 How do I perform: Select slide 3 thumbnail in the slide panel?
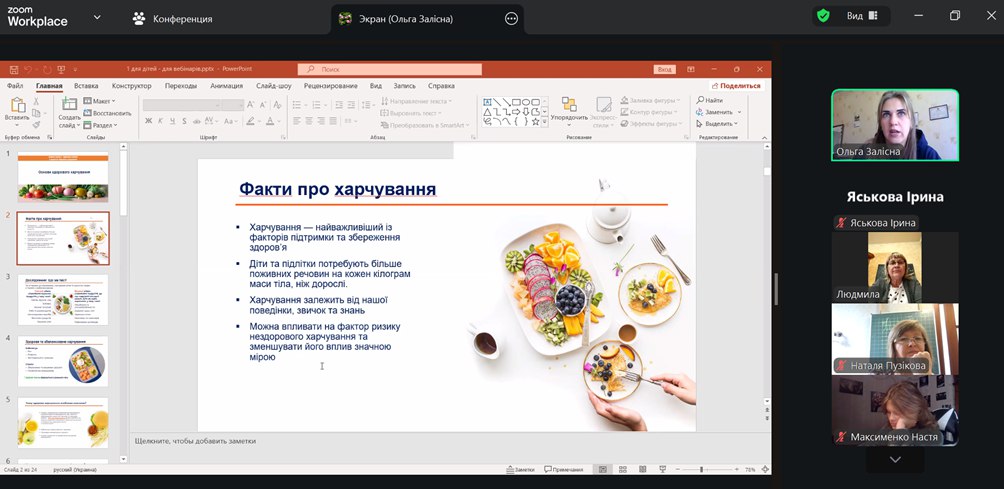pyautogui.click(x=64, y=300)
